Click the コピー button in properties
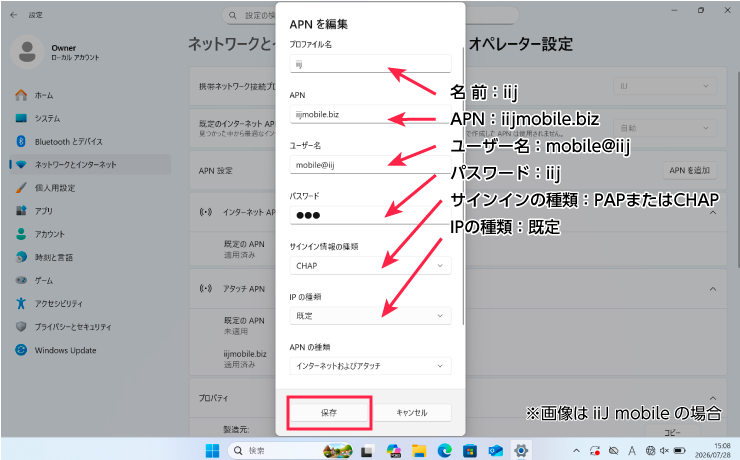 pyautogui.click(x=673, y=432)
